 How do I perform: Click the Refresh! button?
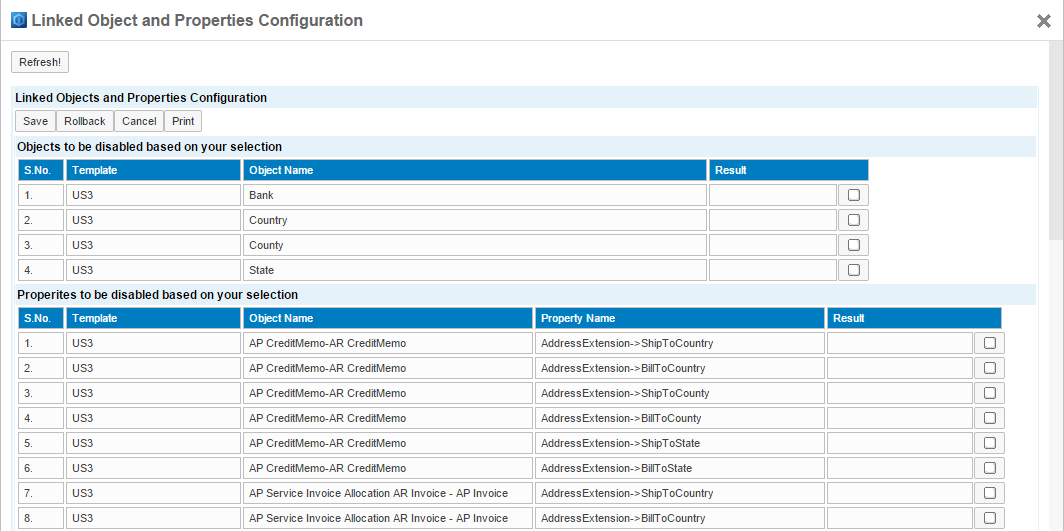point(40,62)
